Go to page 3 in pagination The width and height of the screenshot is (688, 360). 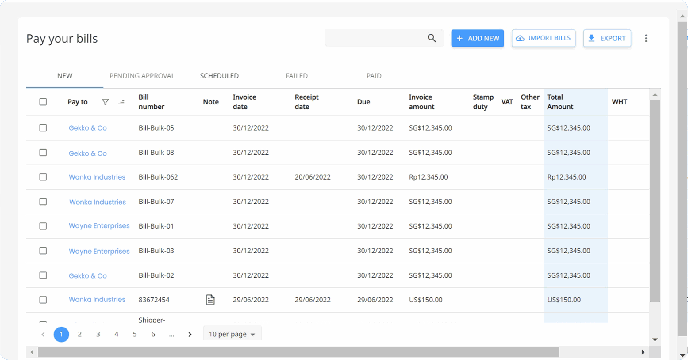pos(98,335)
